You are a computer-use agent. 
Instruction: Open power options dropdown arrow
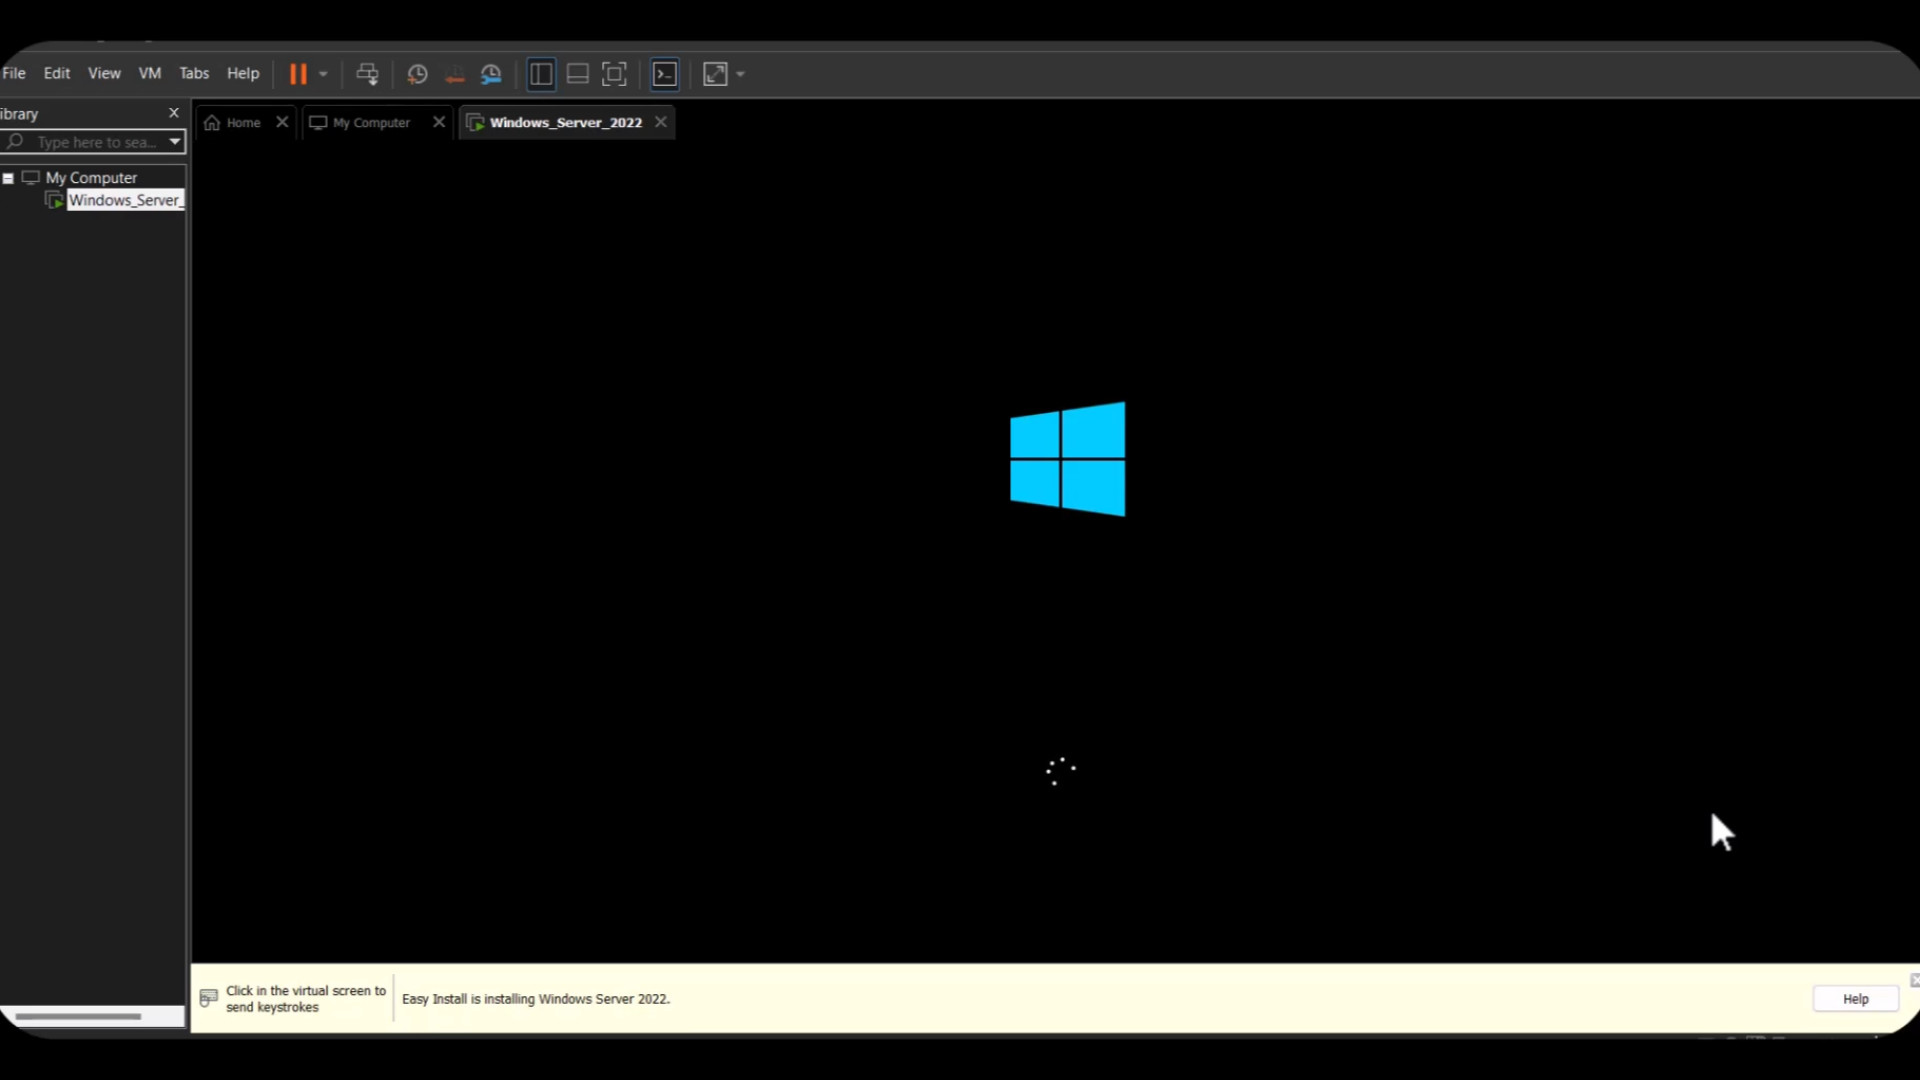(x=323, y=74)
